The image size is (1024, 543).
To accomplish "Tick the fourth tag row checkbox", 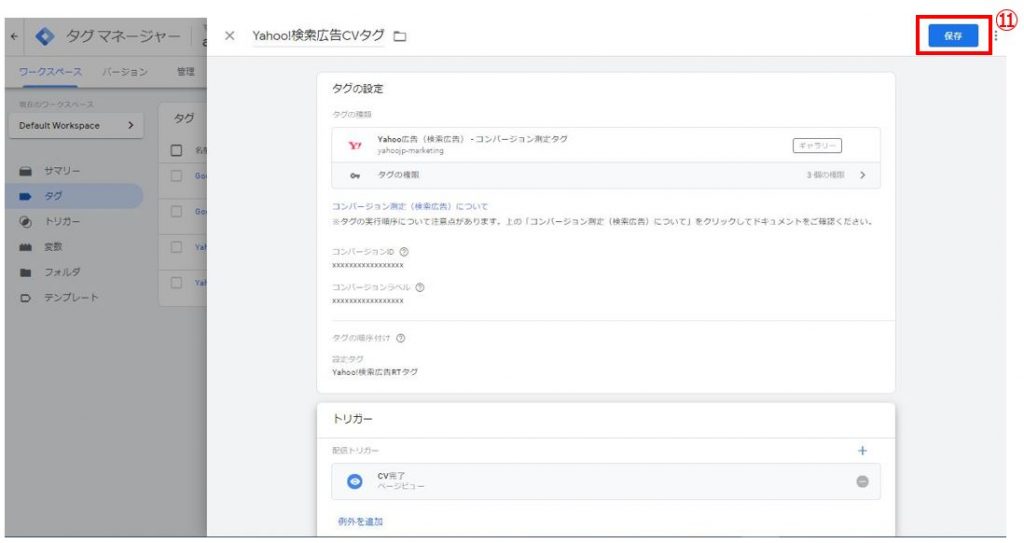I will point(176,283).
